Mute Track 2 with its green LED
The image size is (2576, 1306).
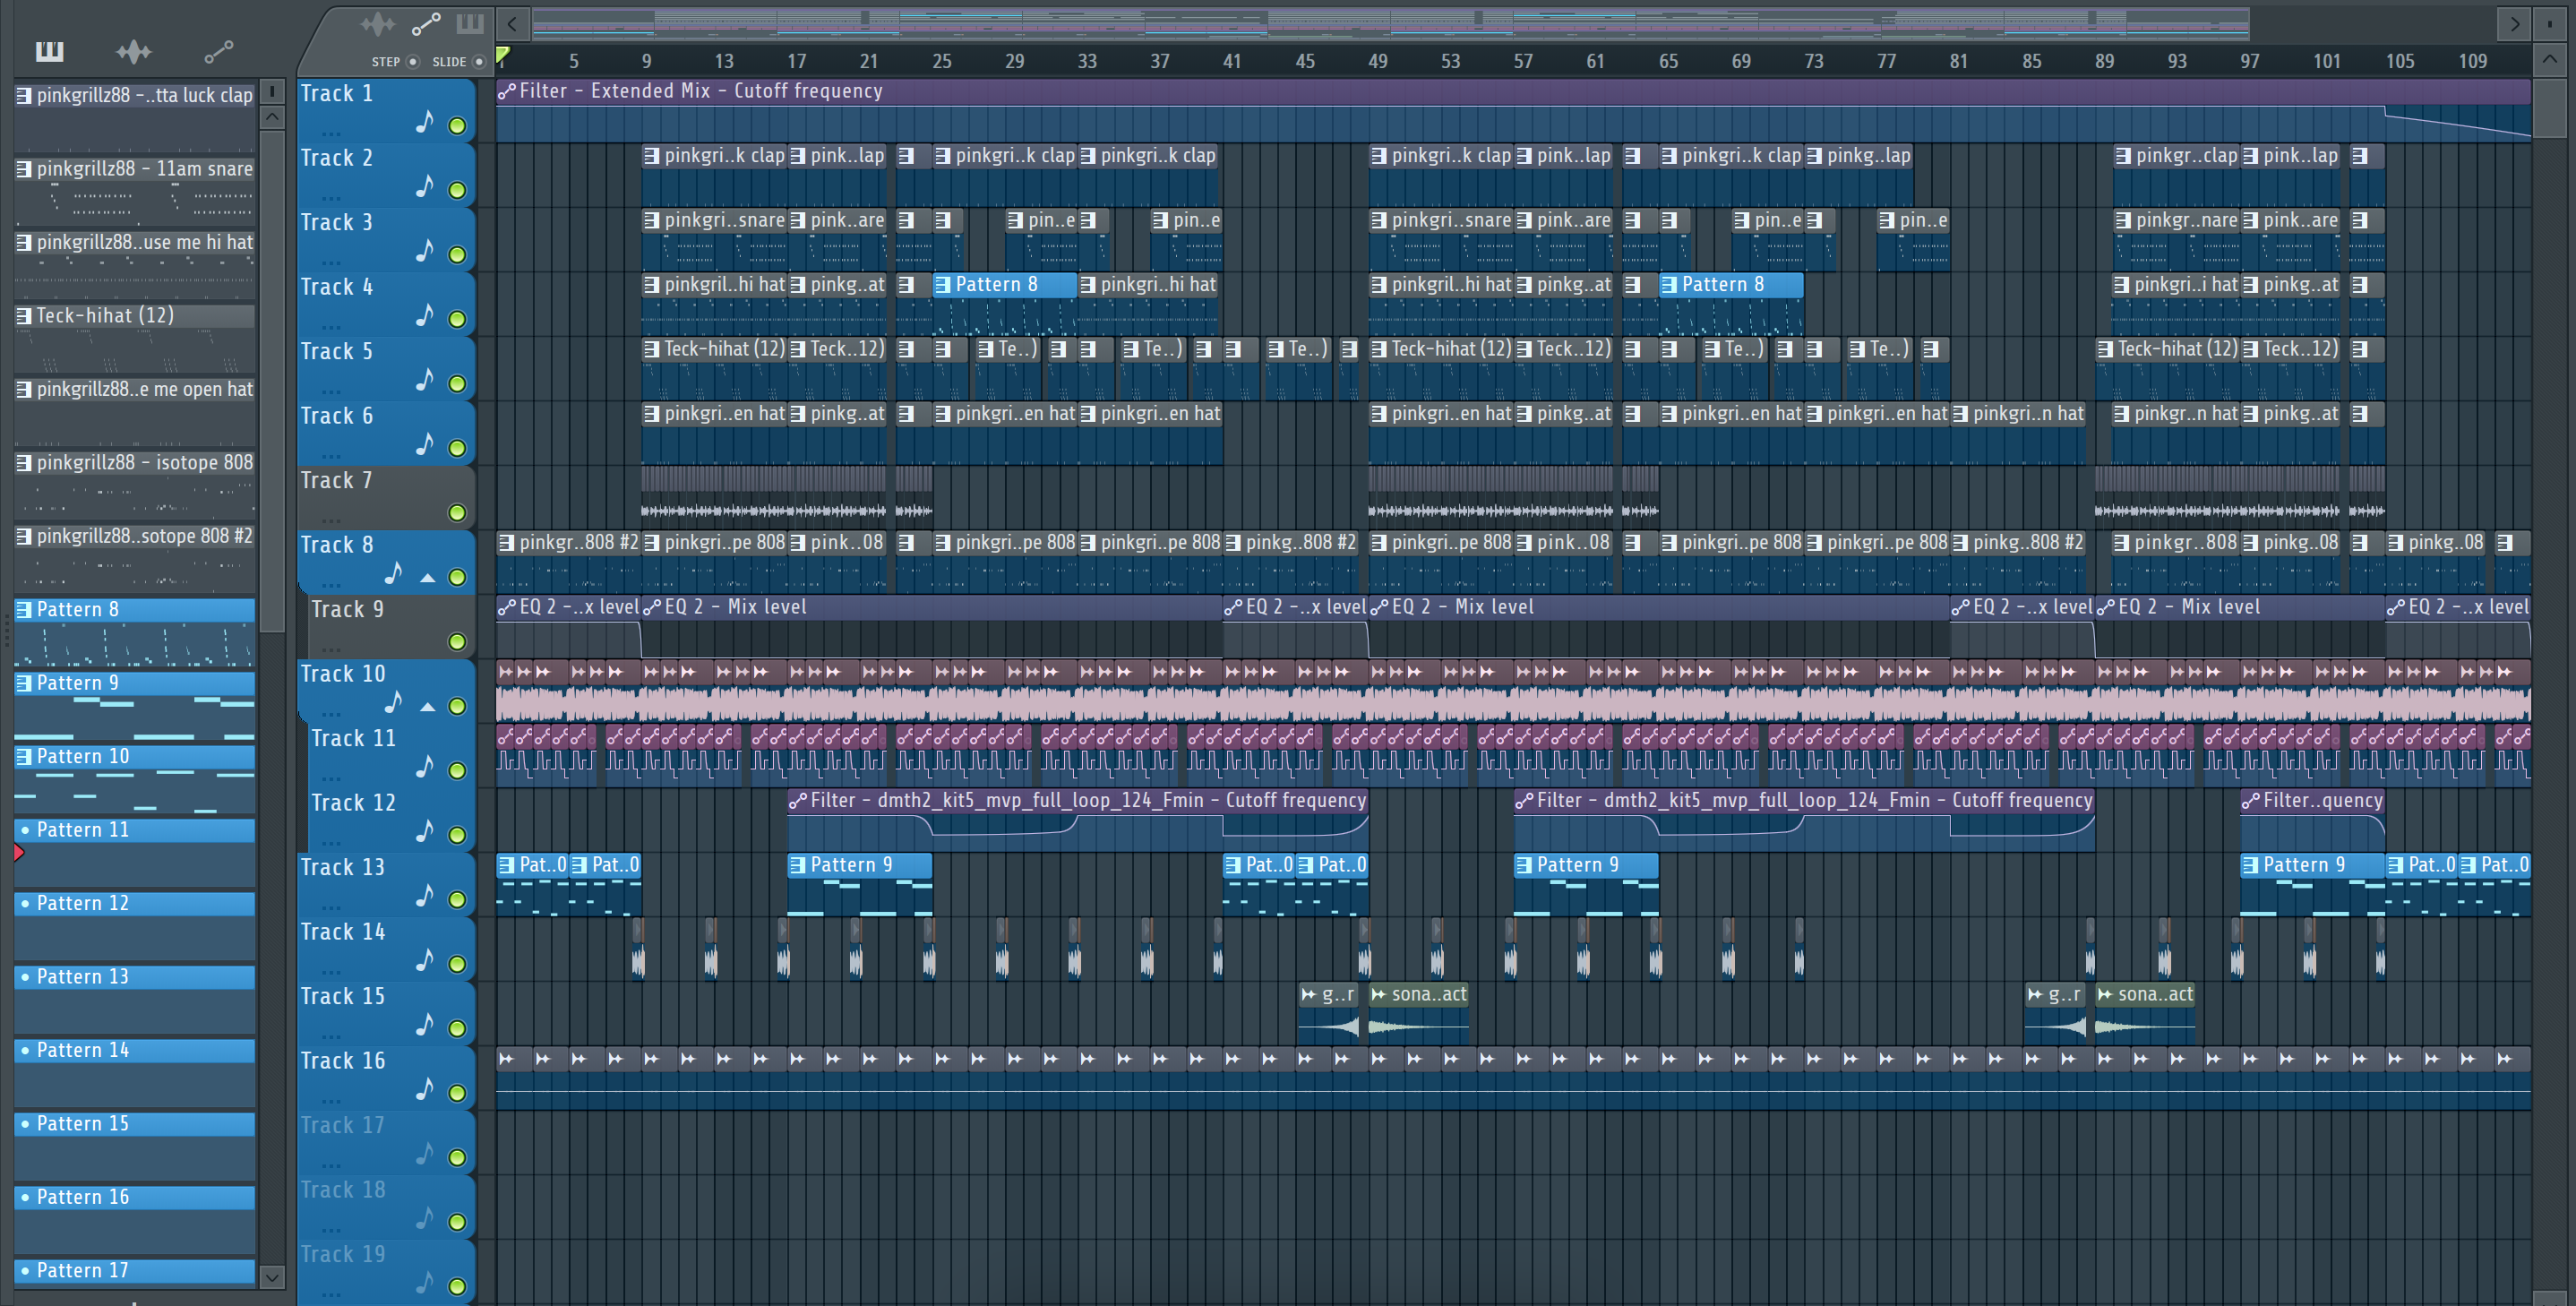pyautogui.click(x=457, y=190)
